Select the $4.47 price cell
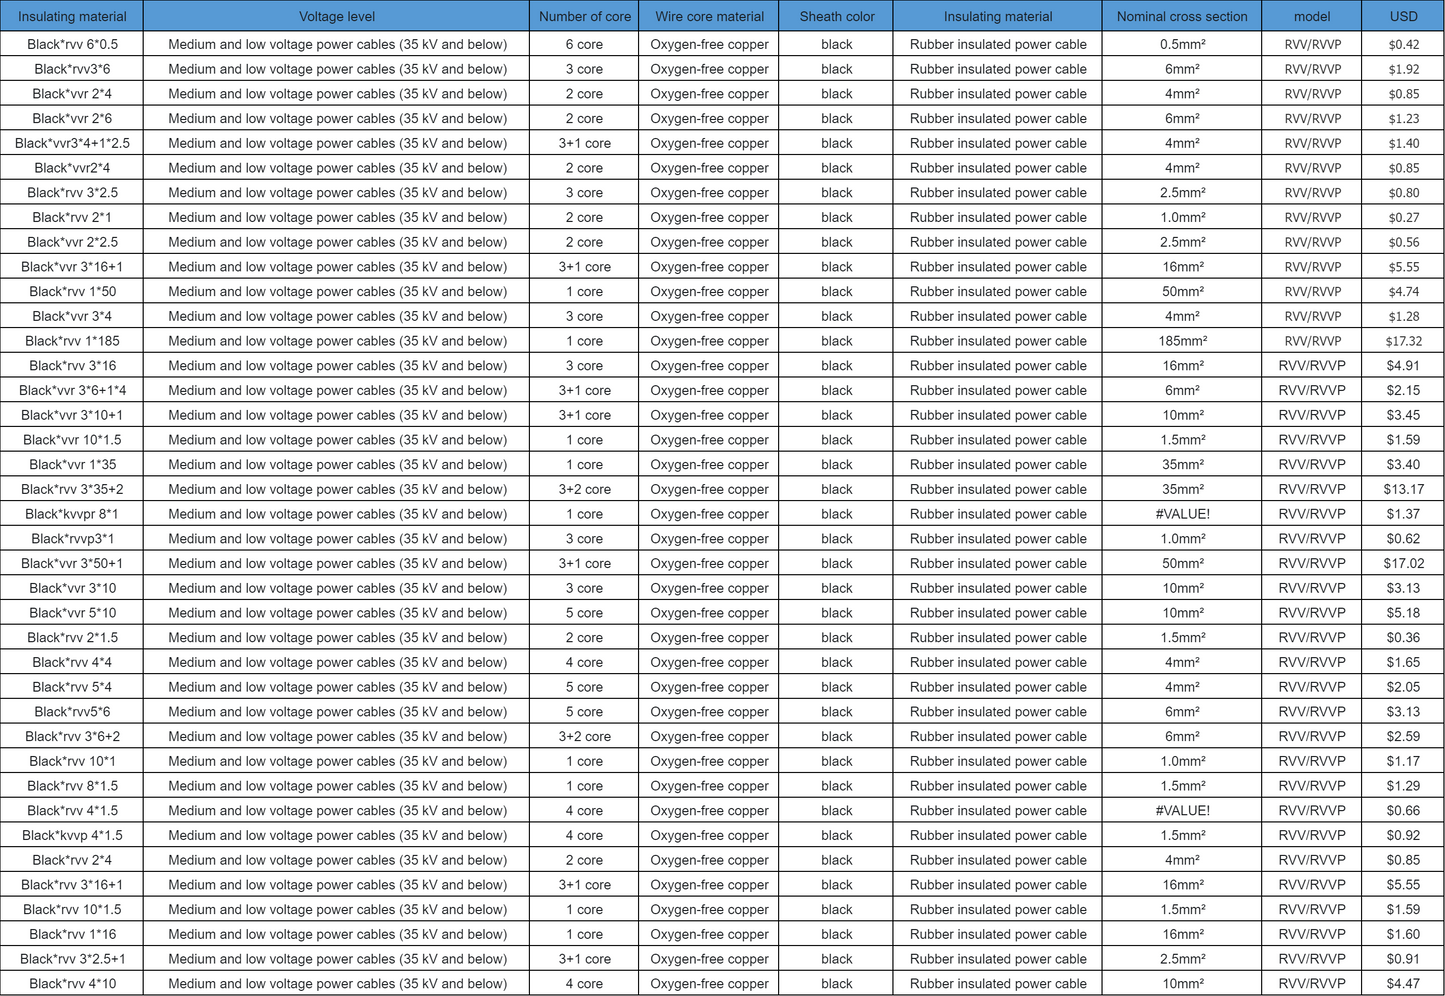This screenshot has height=996, width=1445. tap(1403, 983)
